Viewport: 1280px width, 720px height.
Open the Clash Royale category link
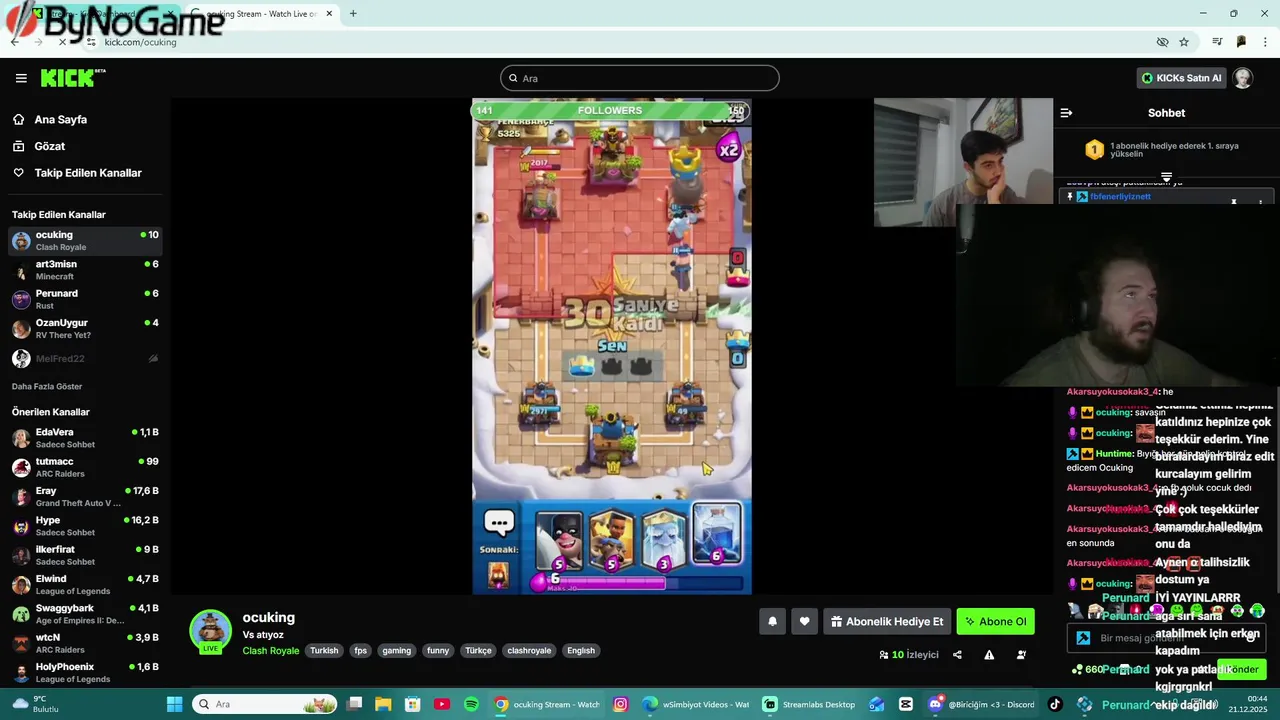click(x=271, y=650)
